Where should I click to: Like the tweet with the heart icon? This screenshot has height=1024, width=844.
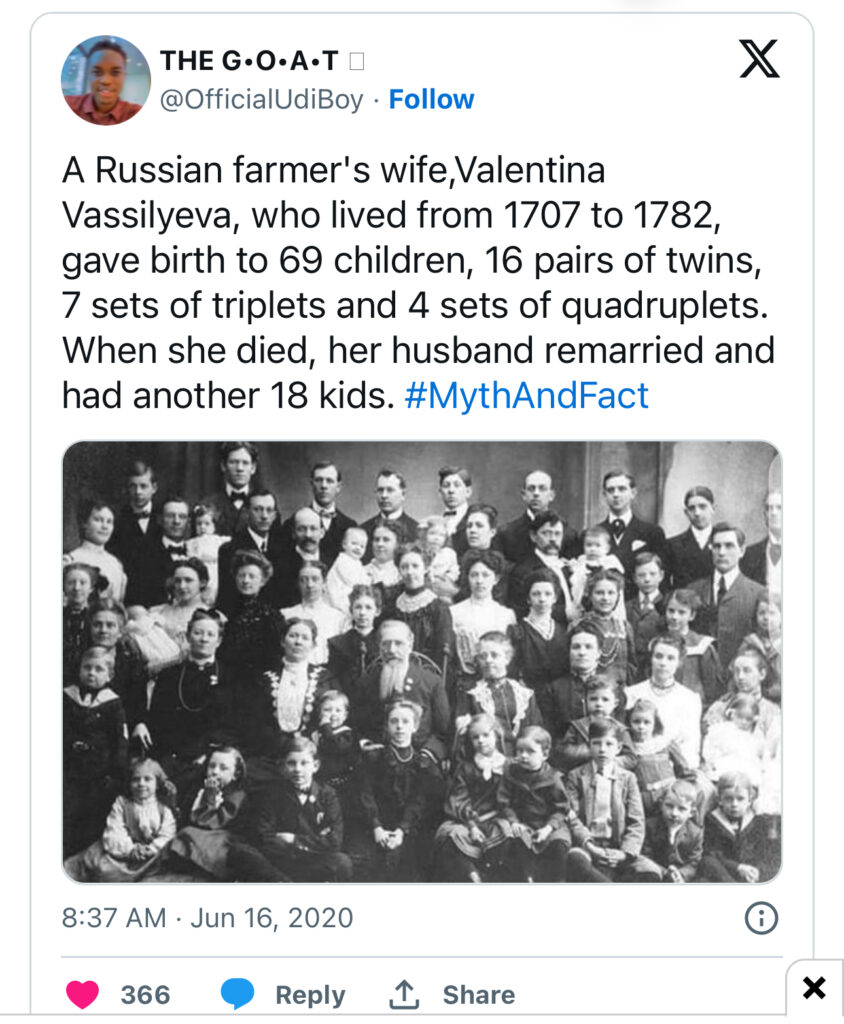[82, 994]
